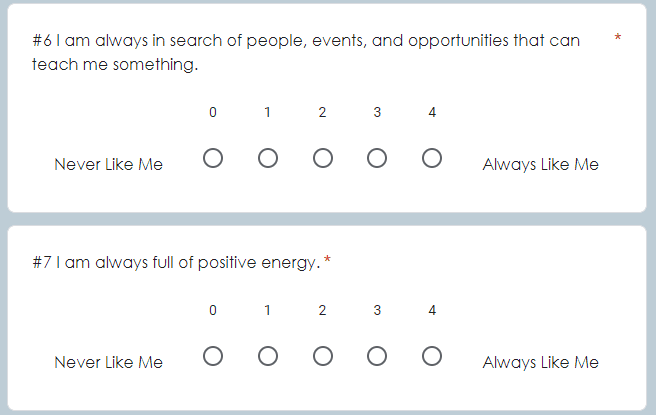Click 'Always Like Me' label in question #7
The width and height of the screenshot is (656, 415).
coord(541,362)
